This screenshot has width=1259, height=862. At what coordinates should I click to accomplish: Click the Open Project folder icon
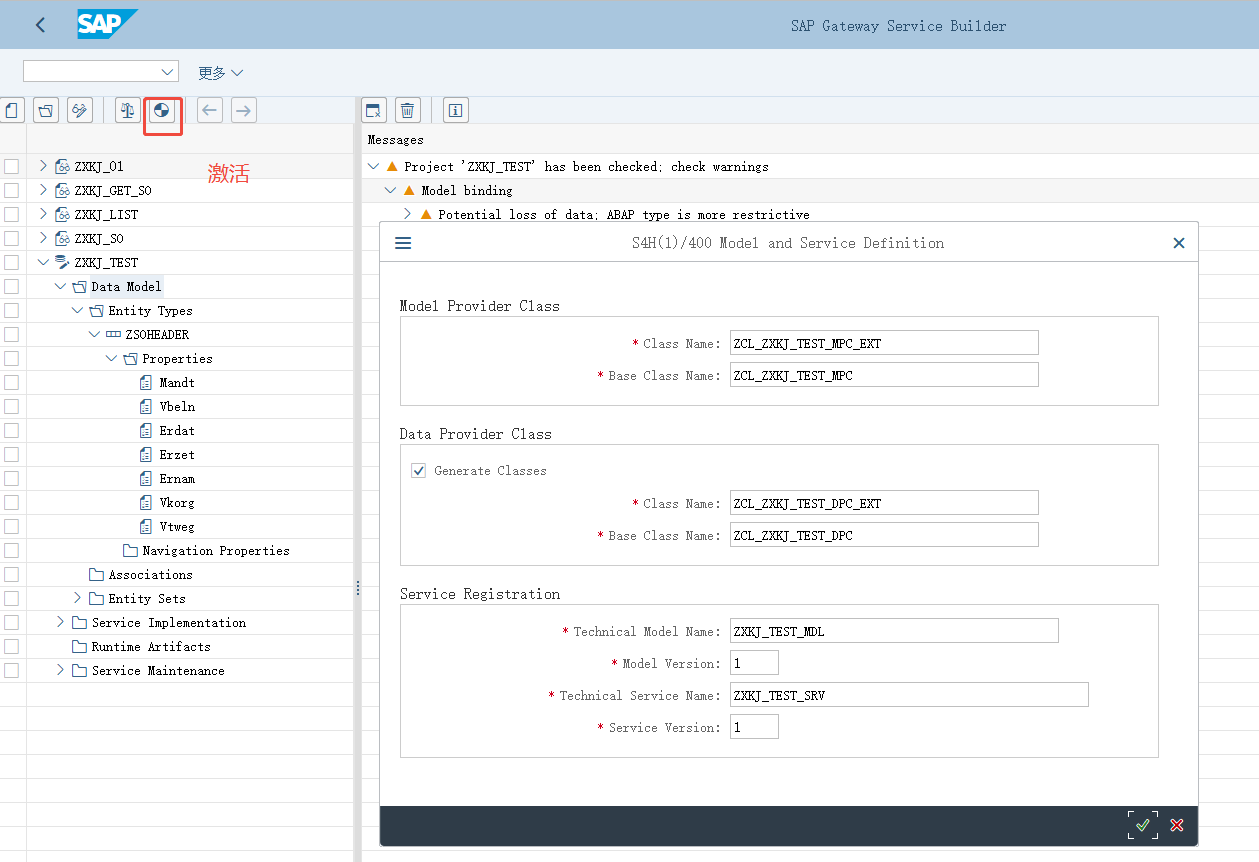coord(46,110)
